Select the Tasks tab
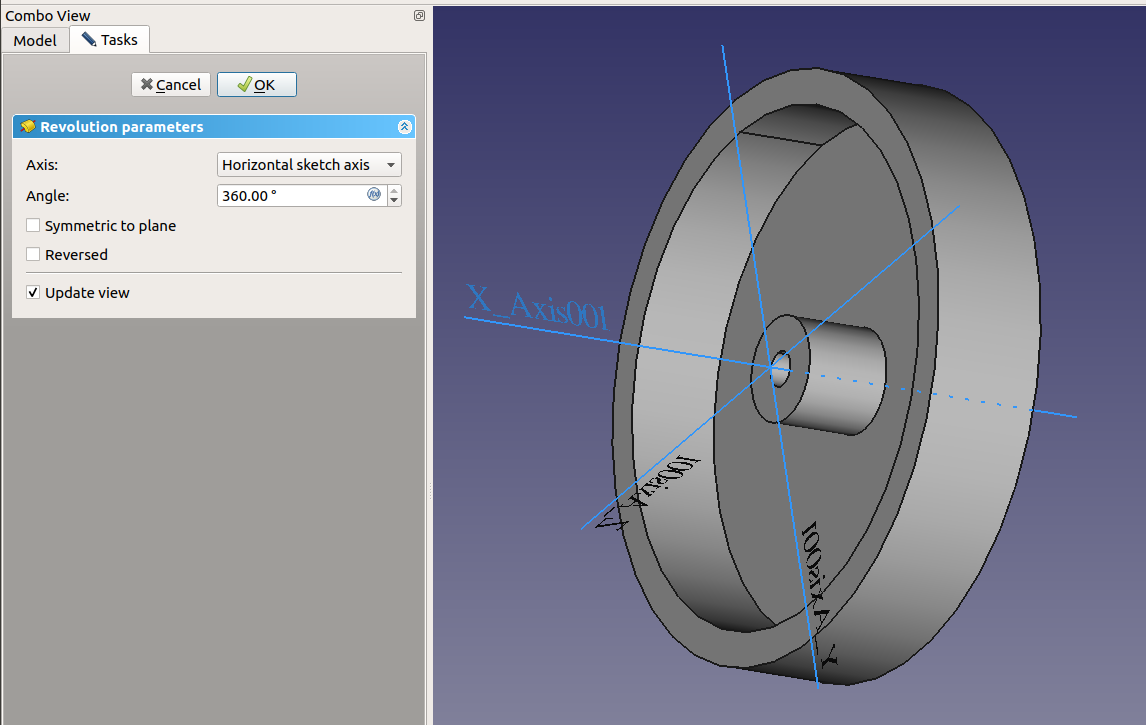The height and width of the screenshot is (725, 1146). point(110,40)
